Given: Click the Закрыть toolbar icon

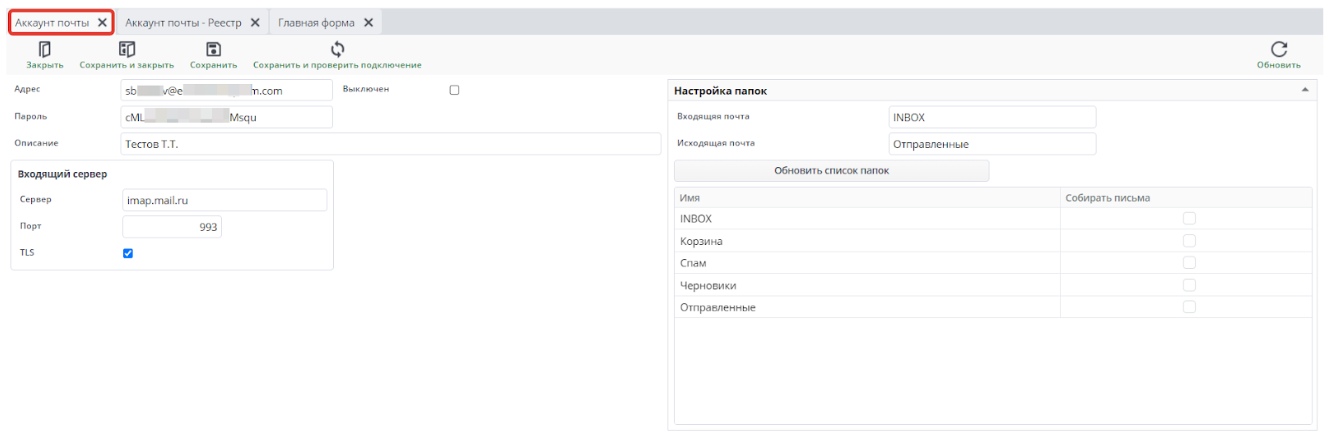Looking at the screenshot, I should click(44, 50).
